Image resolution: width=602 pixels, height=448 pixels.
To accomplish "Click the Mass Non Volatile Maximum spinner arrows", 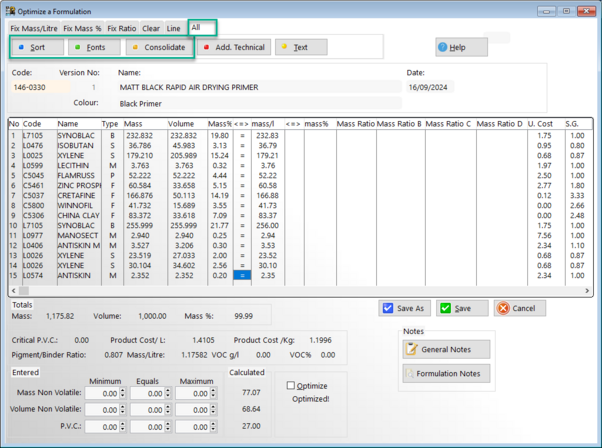I will [213, 393].
